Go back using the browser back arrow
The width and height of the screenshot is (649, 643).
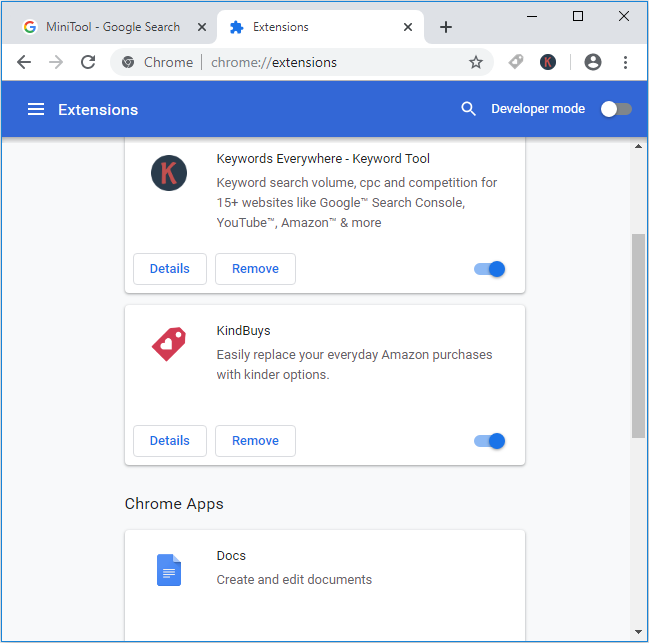[x=24, y=62]
